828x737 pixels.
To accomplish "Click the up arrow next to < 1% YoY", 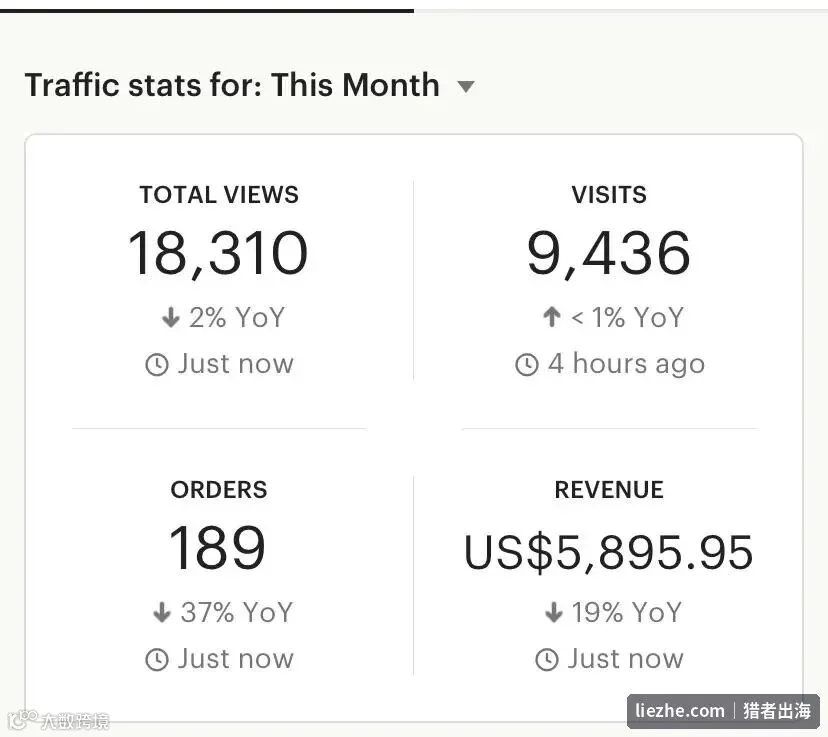I will pos(552,317).
